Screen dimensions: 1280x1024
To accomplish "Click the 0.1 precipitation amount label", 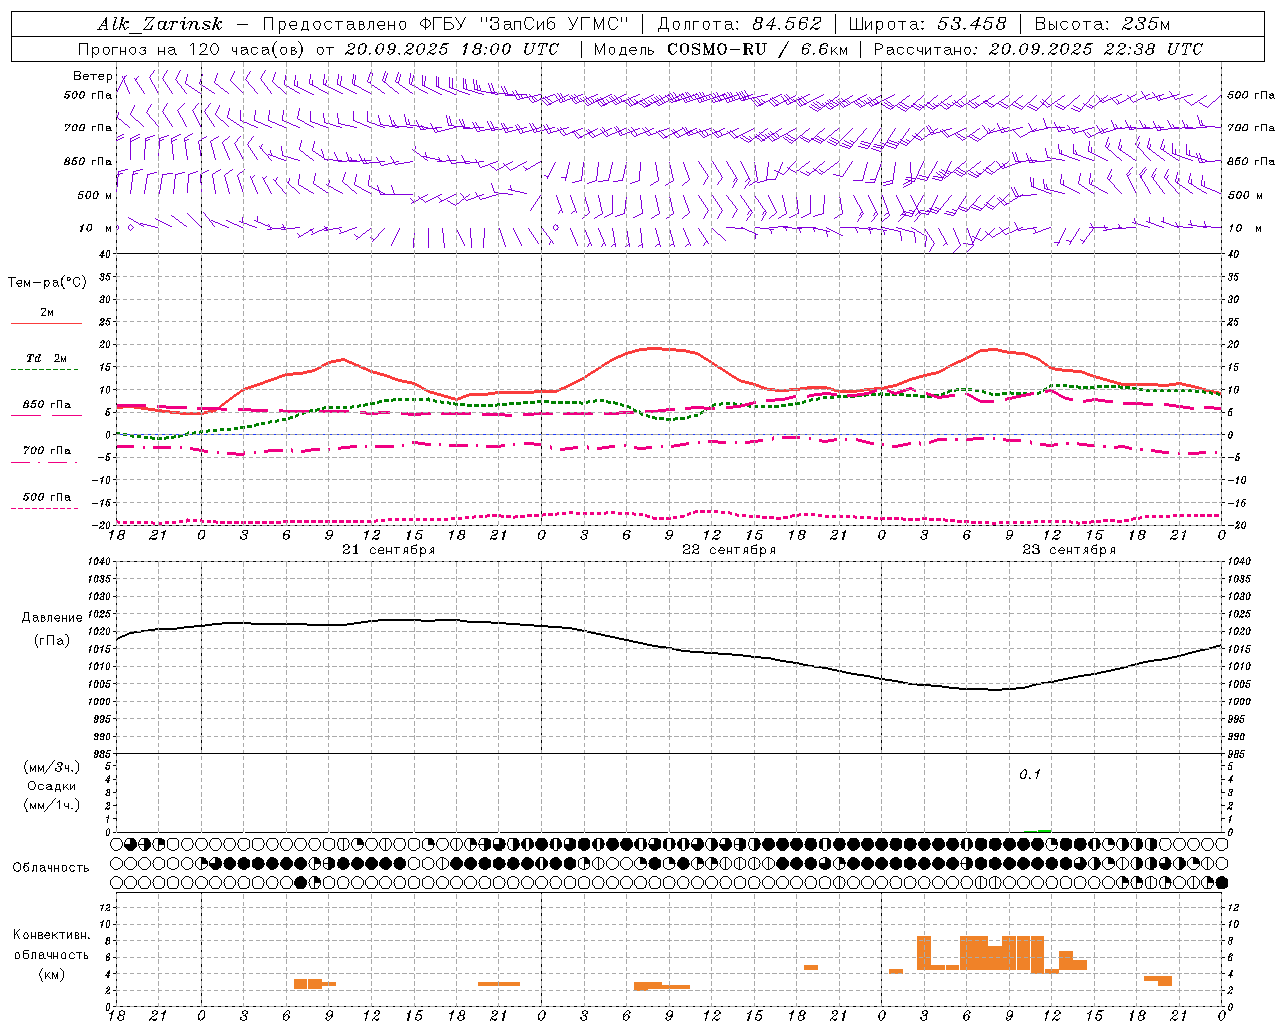I will pos(1030,775).
